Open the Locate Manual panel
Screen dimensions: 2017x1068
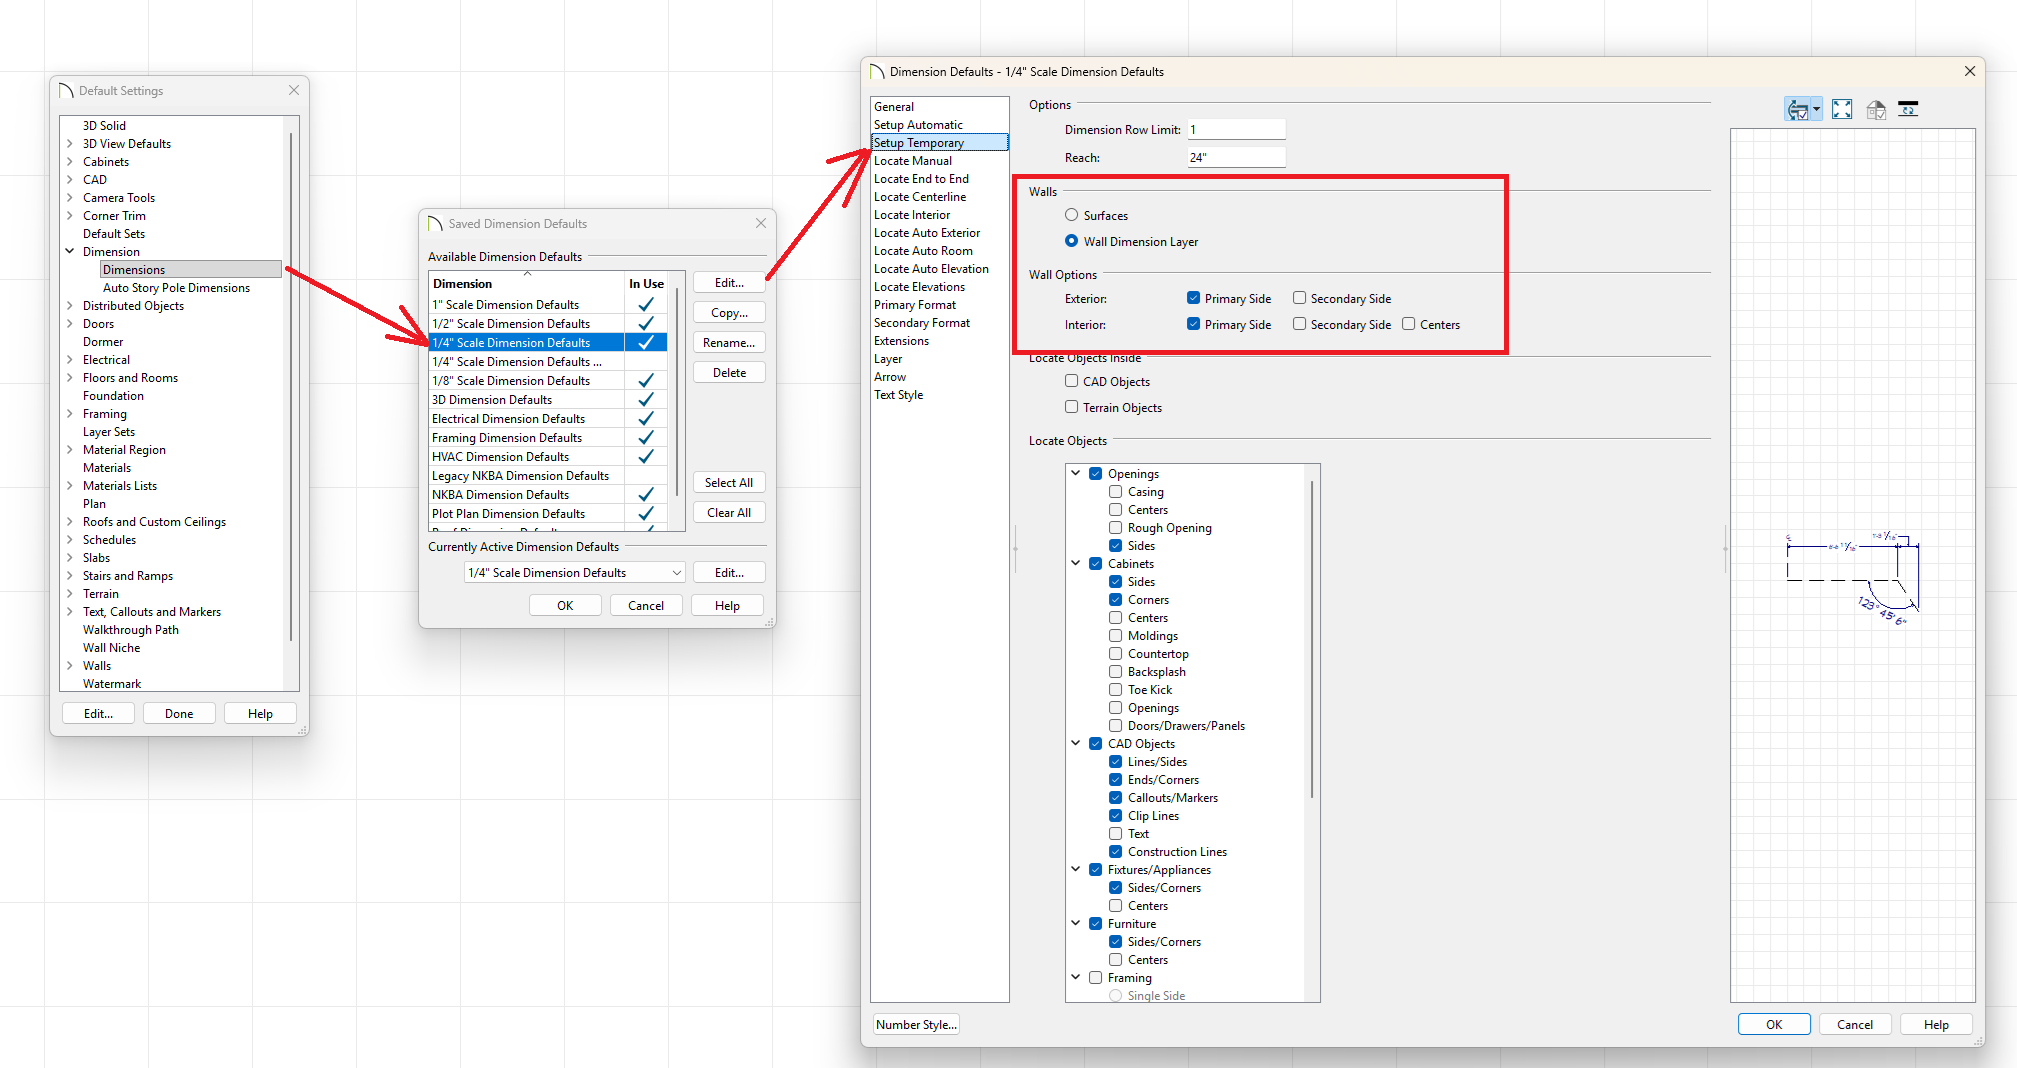tap(913, 161)
